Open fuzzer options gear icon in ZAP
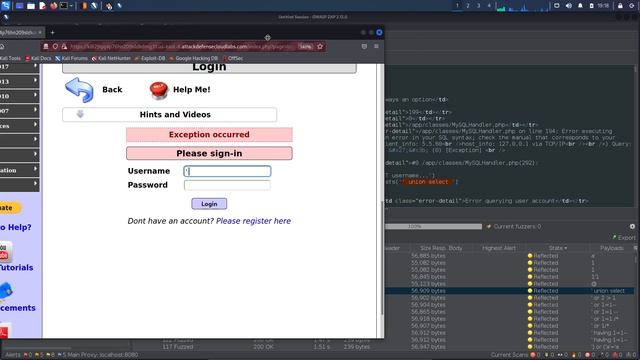The height and width of the screenshot is (360, 640). pos(632,227)
